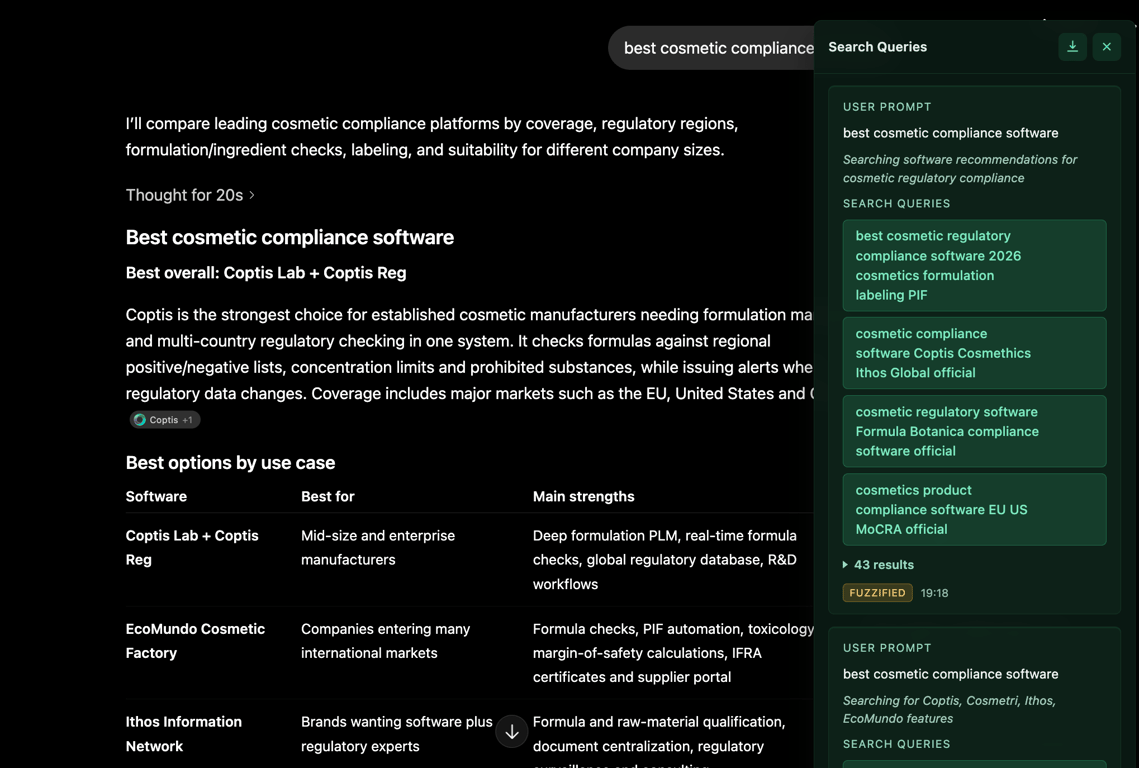
Task: Close the Search Queries panel
Action: pyautogui.click(x=1106, y=47)
